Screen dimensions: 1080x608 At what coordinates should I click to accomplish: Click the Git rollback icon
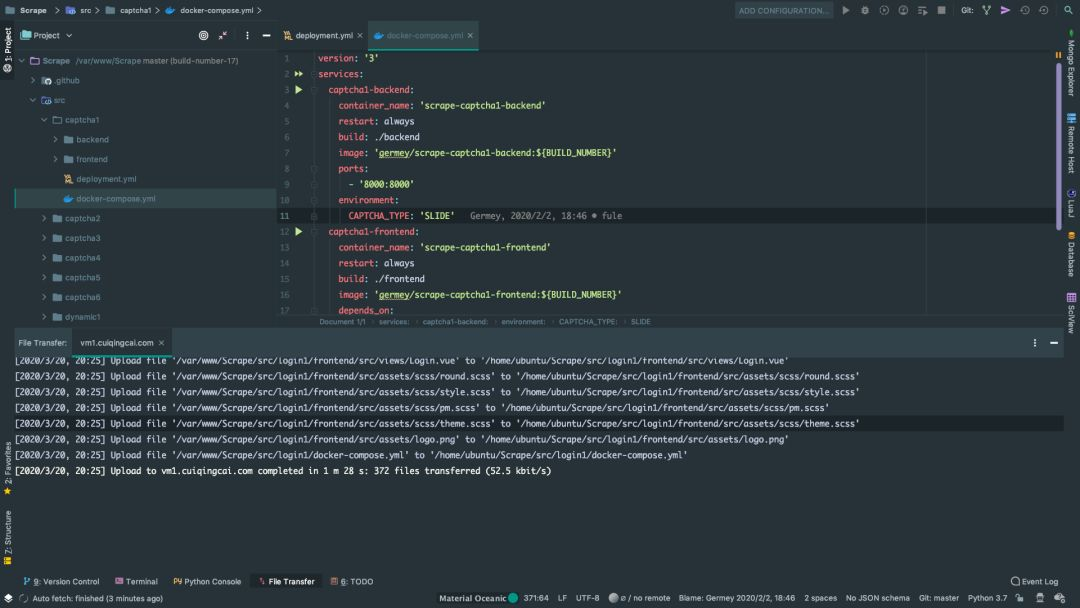tap(1043, 10)
